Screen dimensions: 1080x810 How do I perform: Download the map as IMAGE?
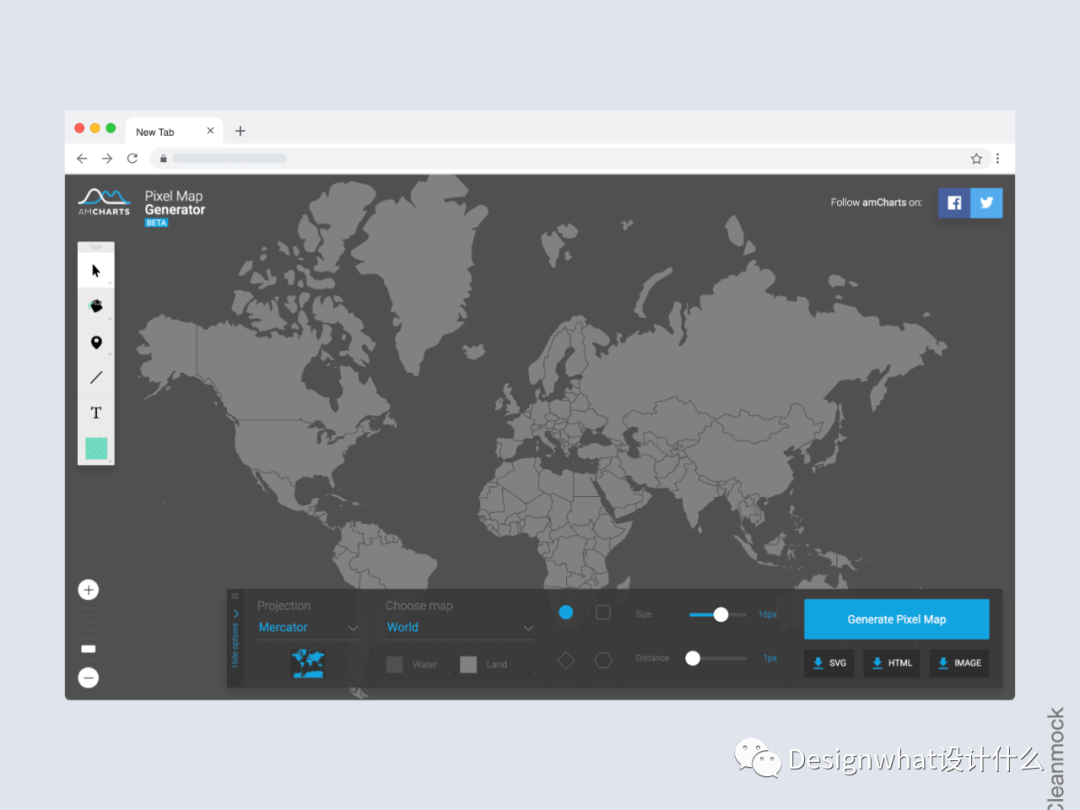(959, 663)
